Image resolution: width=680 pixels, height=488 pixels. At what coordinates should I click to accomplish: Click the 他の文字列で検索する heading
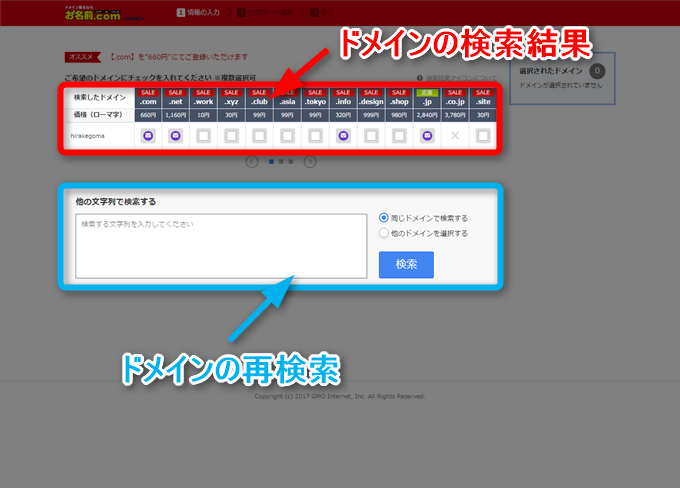(x=116, y=202)
